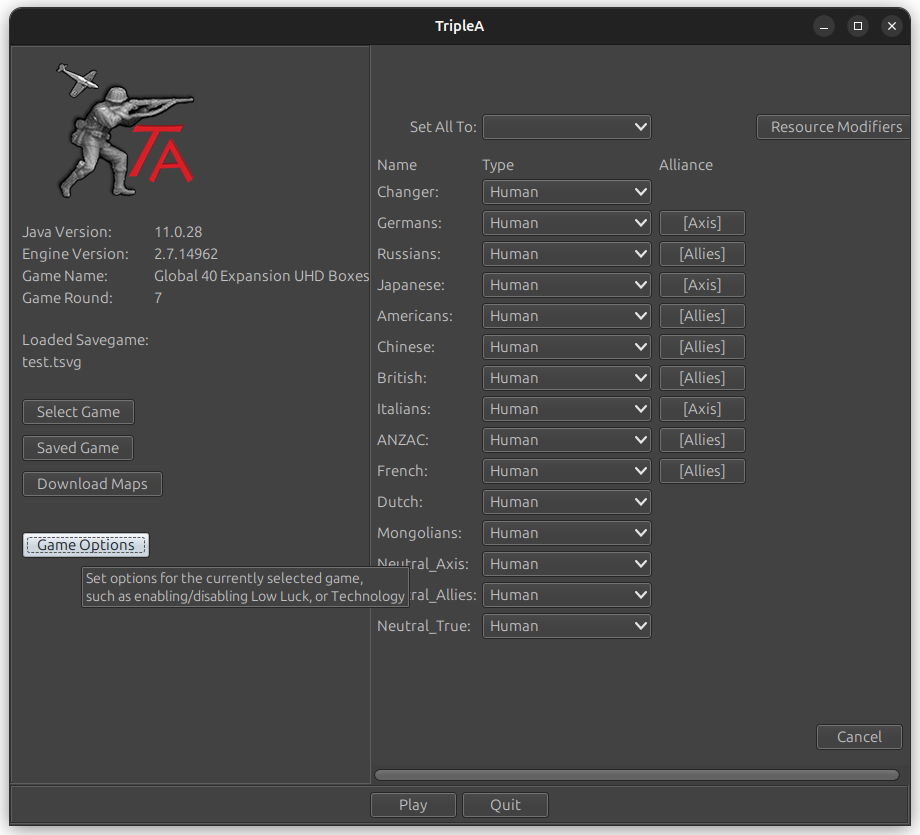This screenshot has height=835, width=920.
Task: Click the Saved Game button
Action: [77, 447]
